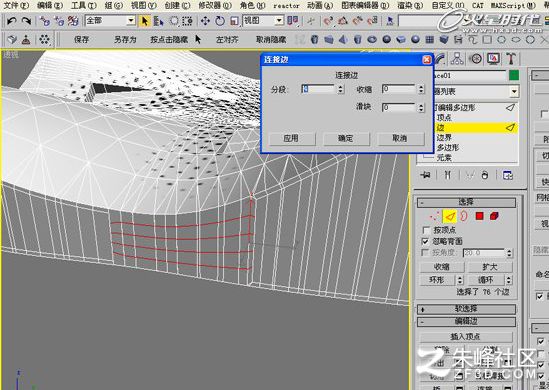The width and height of the screenshot is (549, 390).
Task: Activate the Select and Rotate tool
Action: (x=220, y=21)
